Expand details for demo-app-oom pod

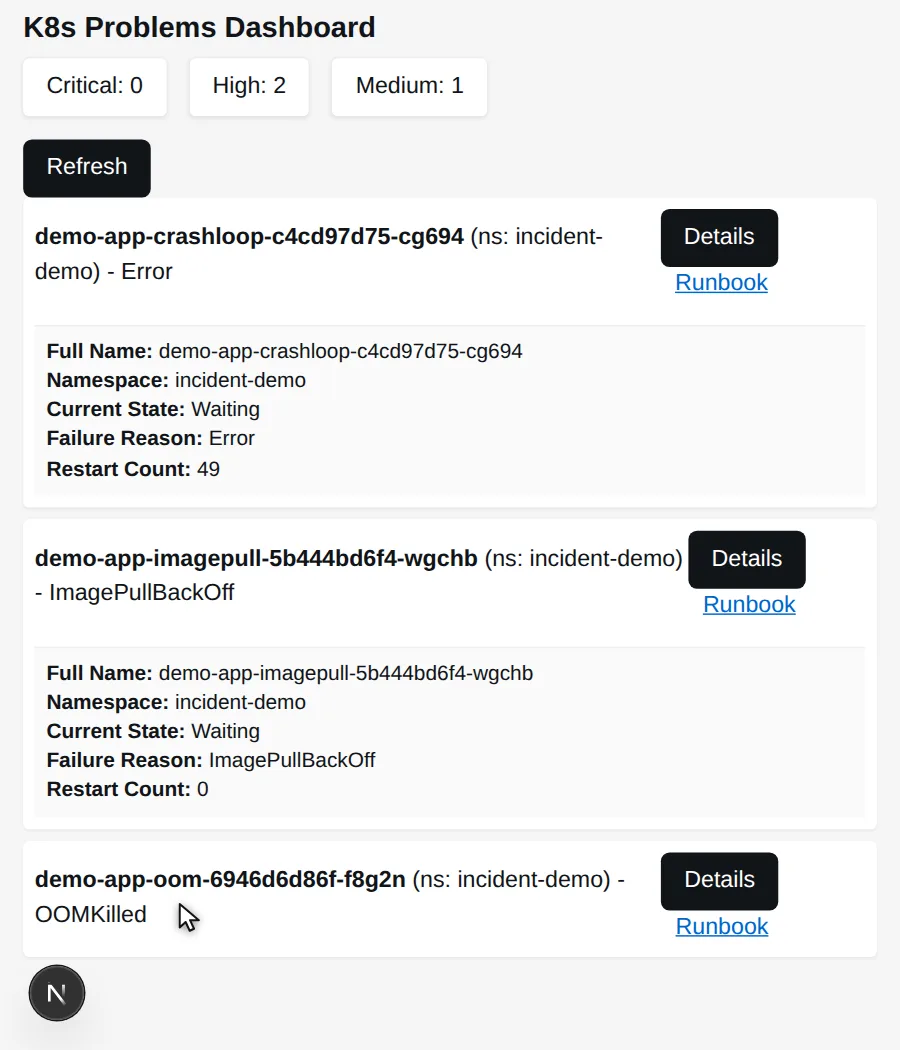pos(719,881)
